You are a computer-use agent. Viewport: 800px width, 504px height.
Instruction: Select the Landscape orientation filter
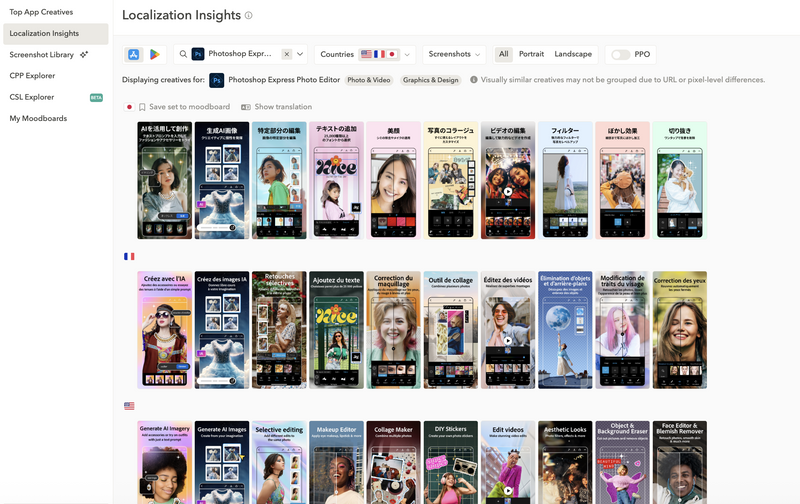(573, 54)
